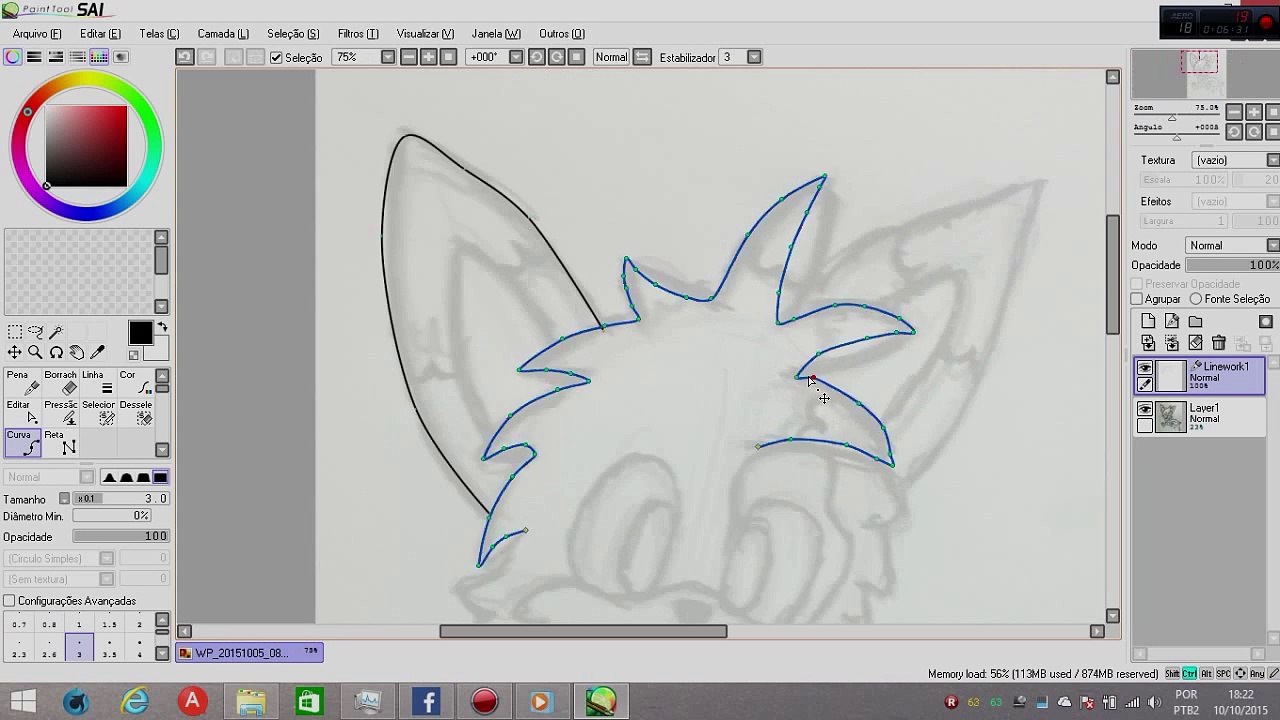Create a new layer folder
Screen dimensions: 1280x720
pyautogui.click(x=1195, y=321)
